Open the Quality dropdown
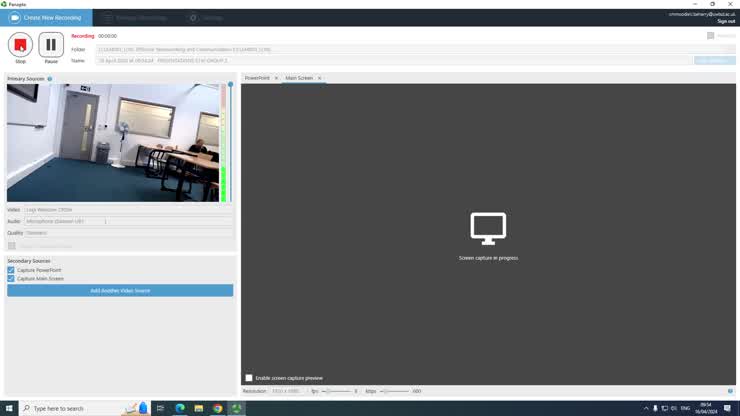This screenshot has width=740, height=416. pyautogui.click(x=128, y=233)
